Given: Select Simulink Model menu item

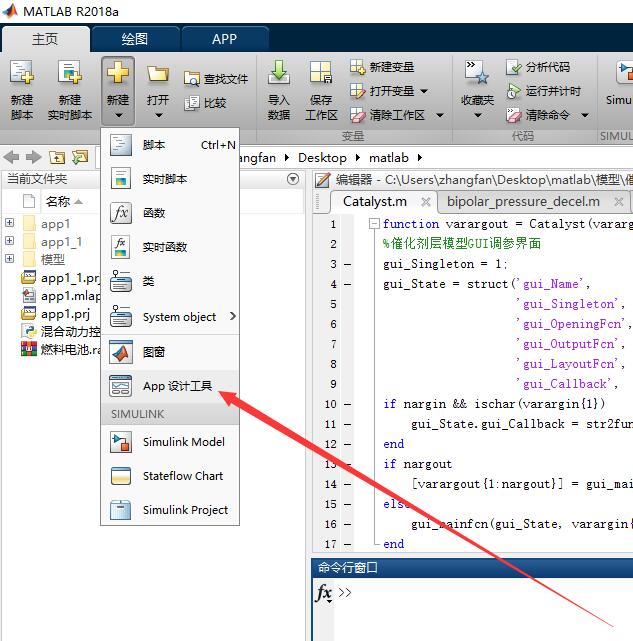Looking at the screenshot, I should pyautogui.click(x=170, y=442).
